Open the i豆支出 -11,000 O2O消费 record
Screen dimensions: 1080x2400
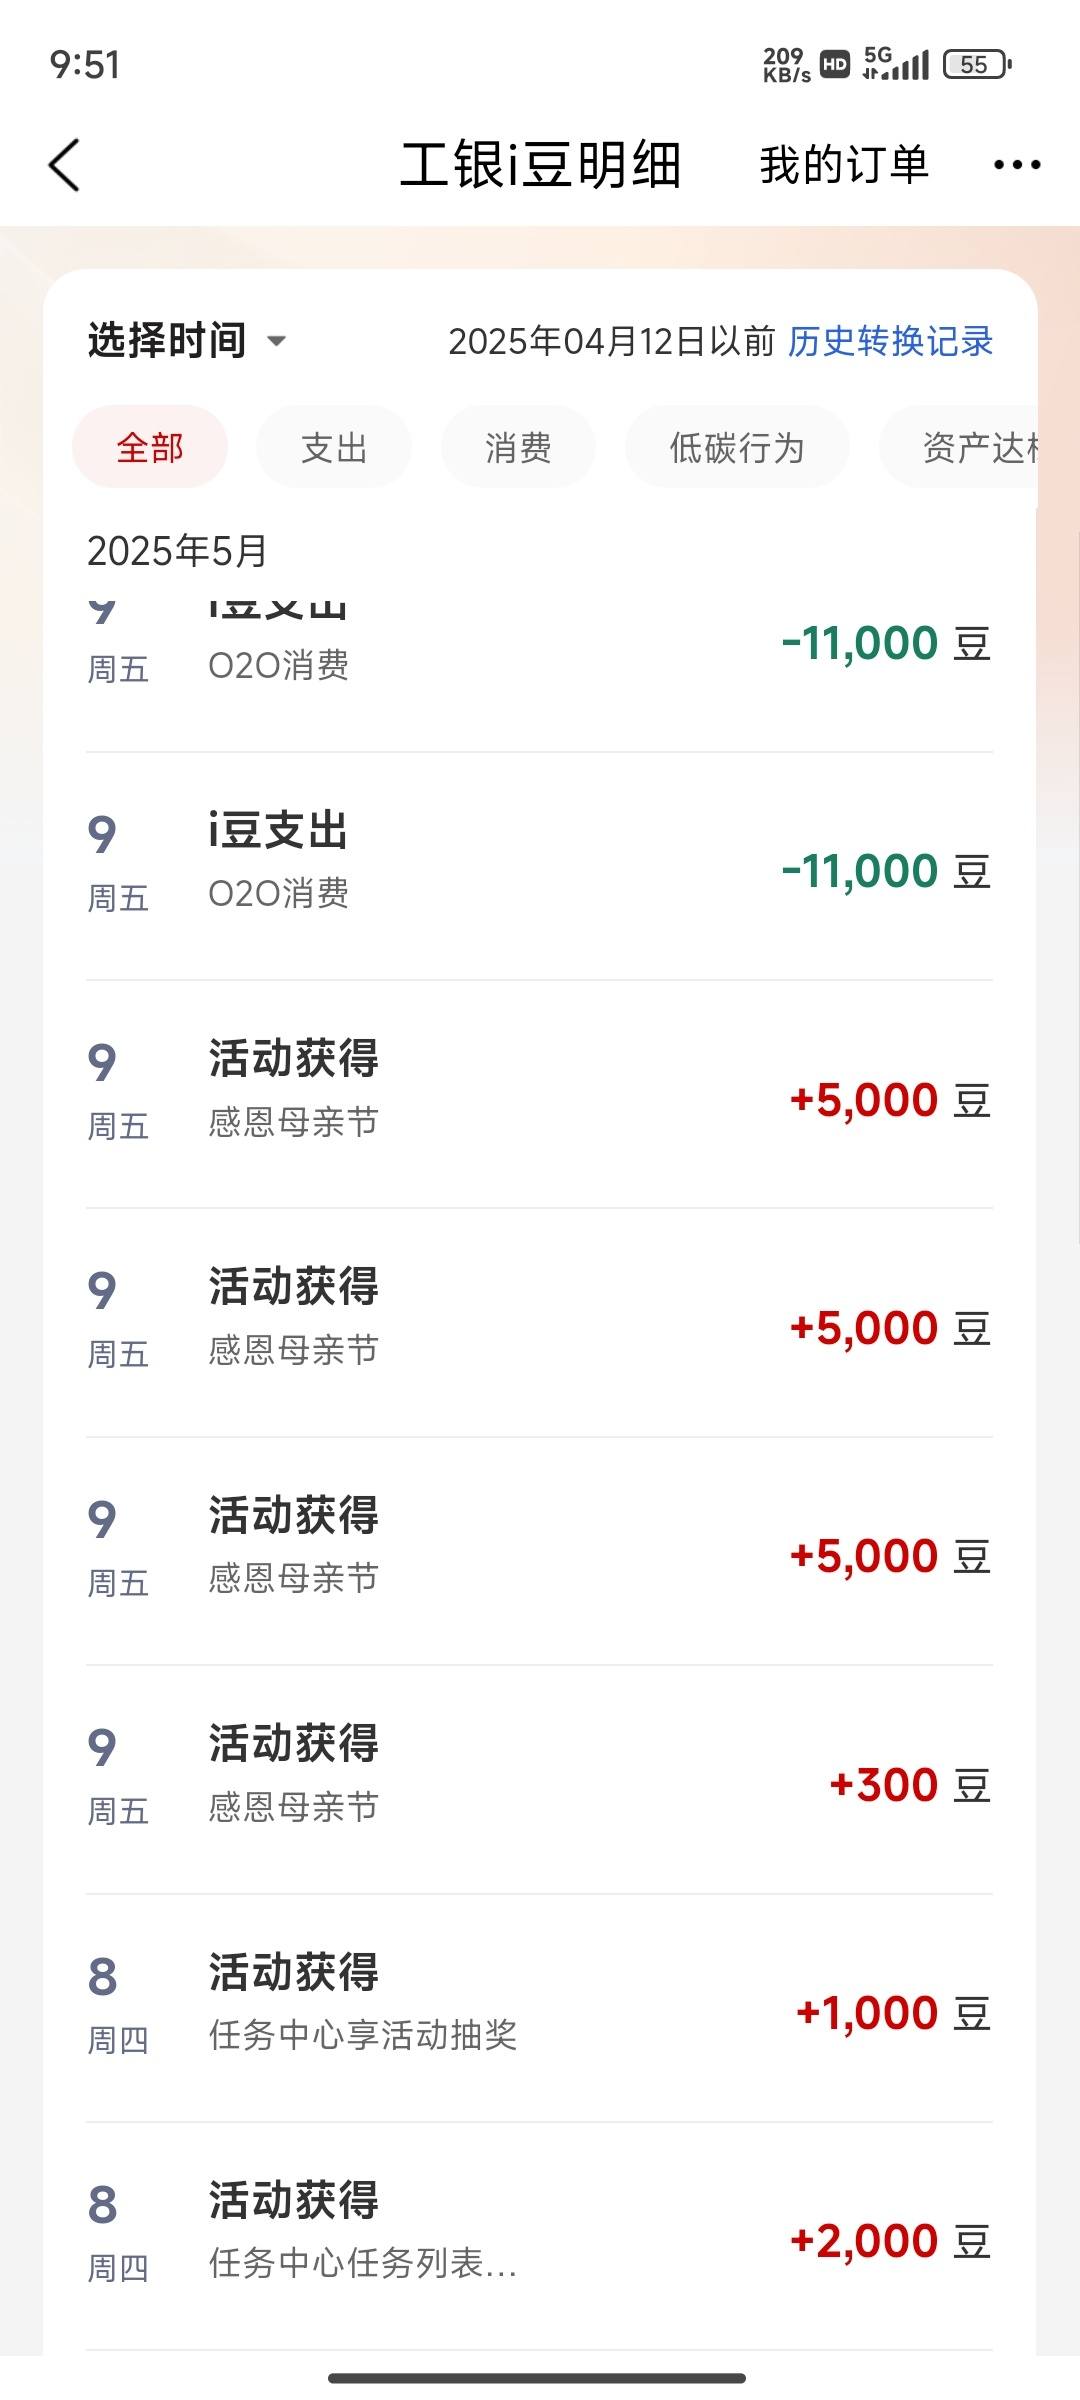pyautogui.click(x=540, y=866)
